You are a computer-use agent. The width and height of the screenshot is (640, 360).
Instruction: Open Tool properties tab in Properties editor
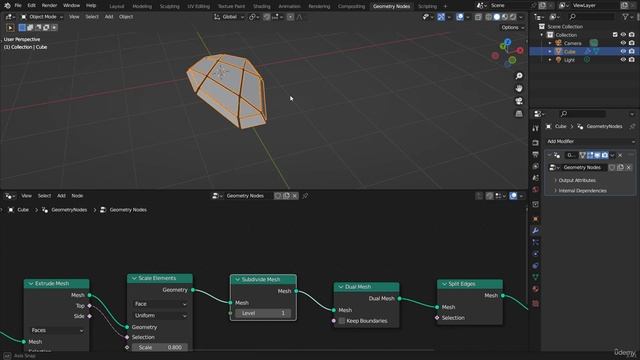536,129
